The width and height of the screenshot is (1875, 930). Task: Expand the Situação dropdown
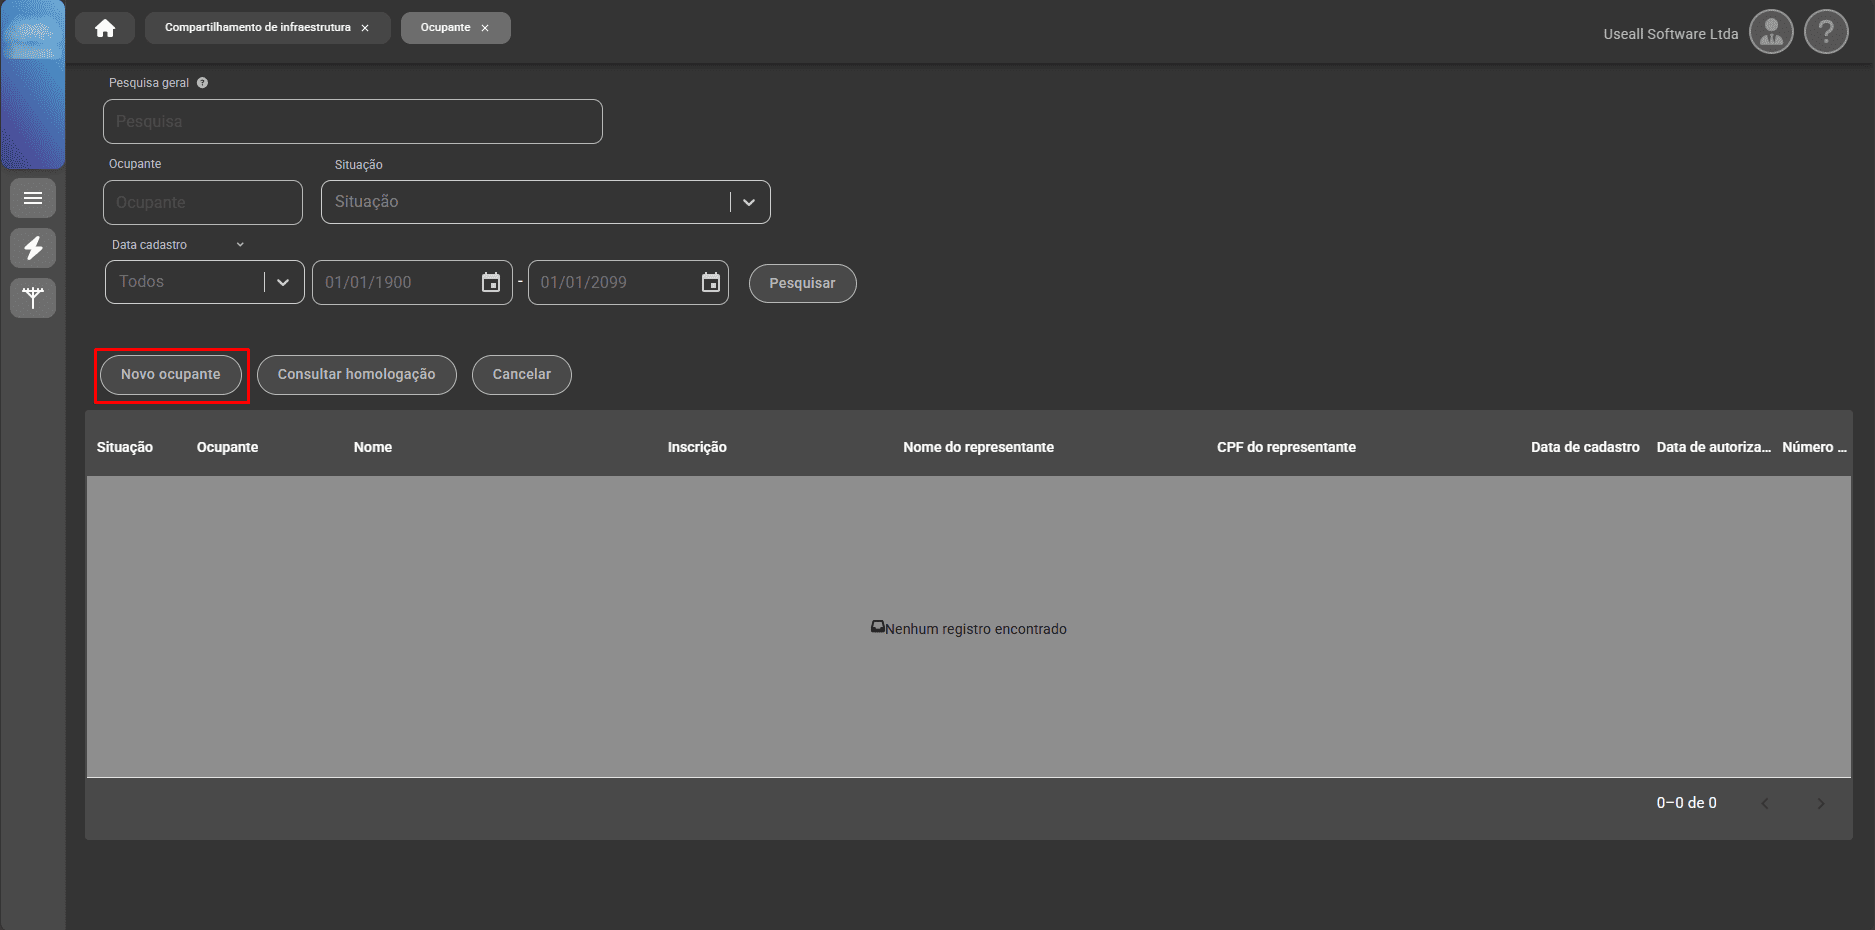click(x=749, y=202)
